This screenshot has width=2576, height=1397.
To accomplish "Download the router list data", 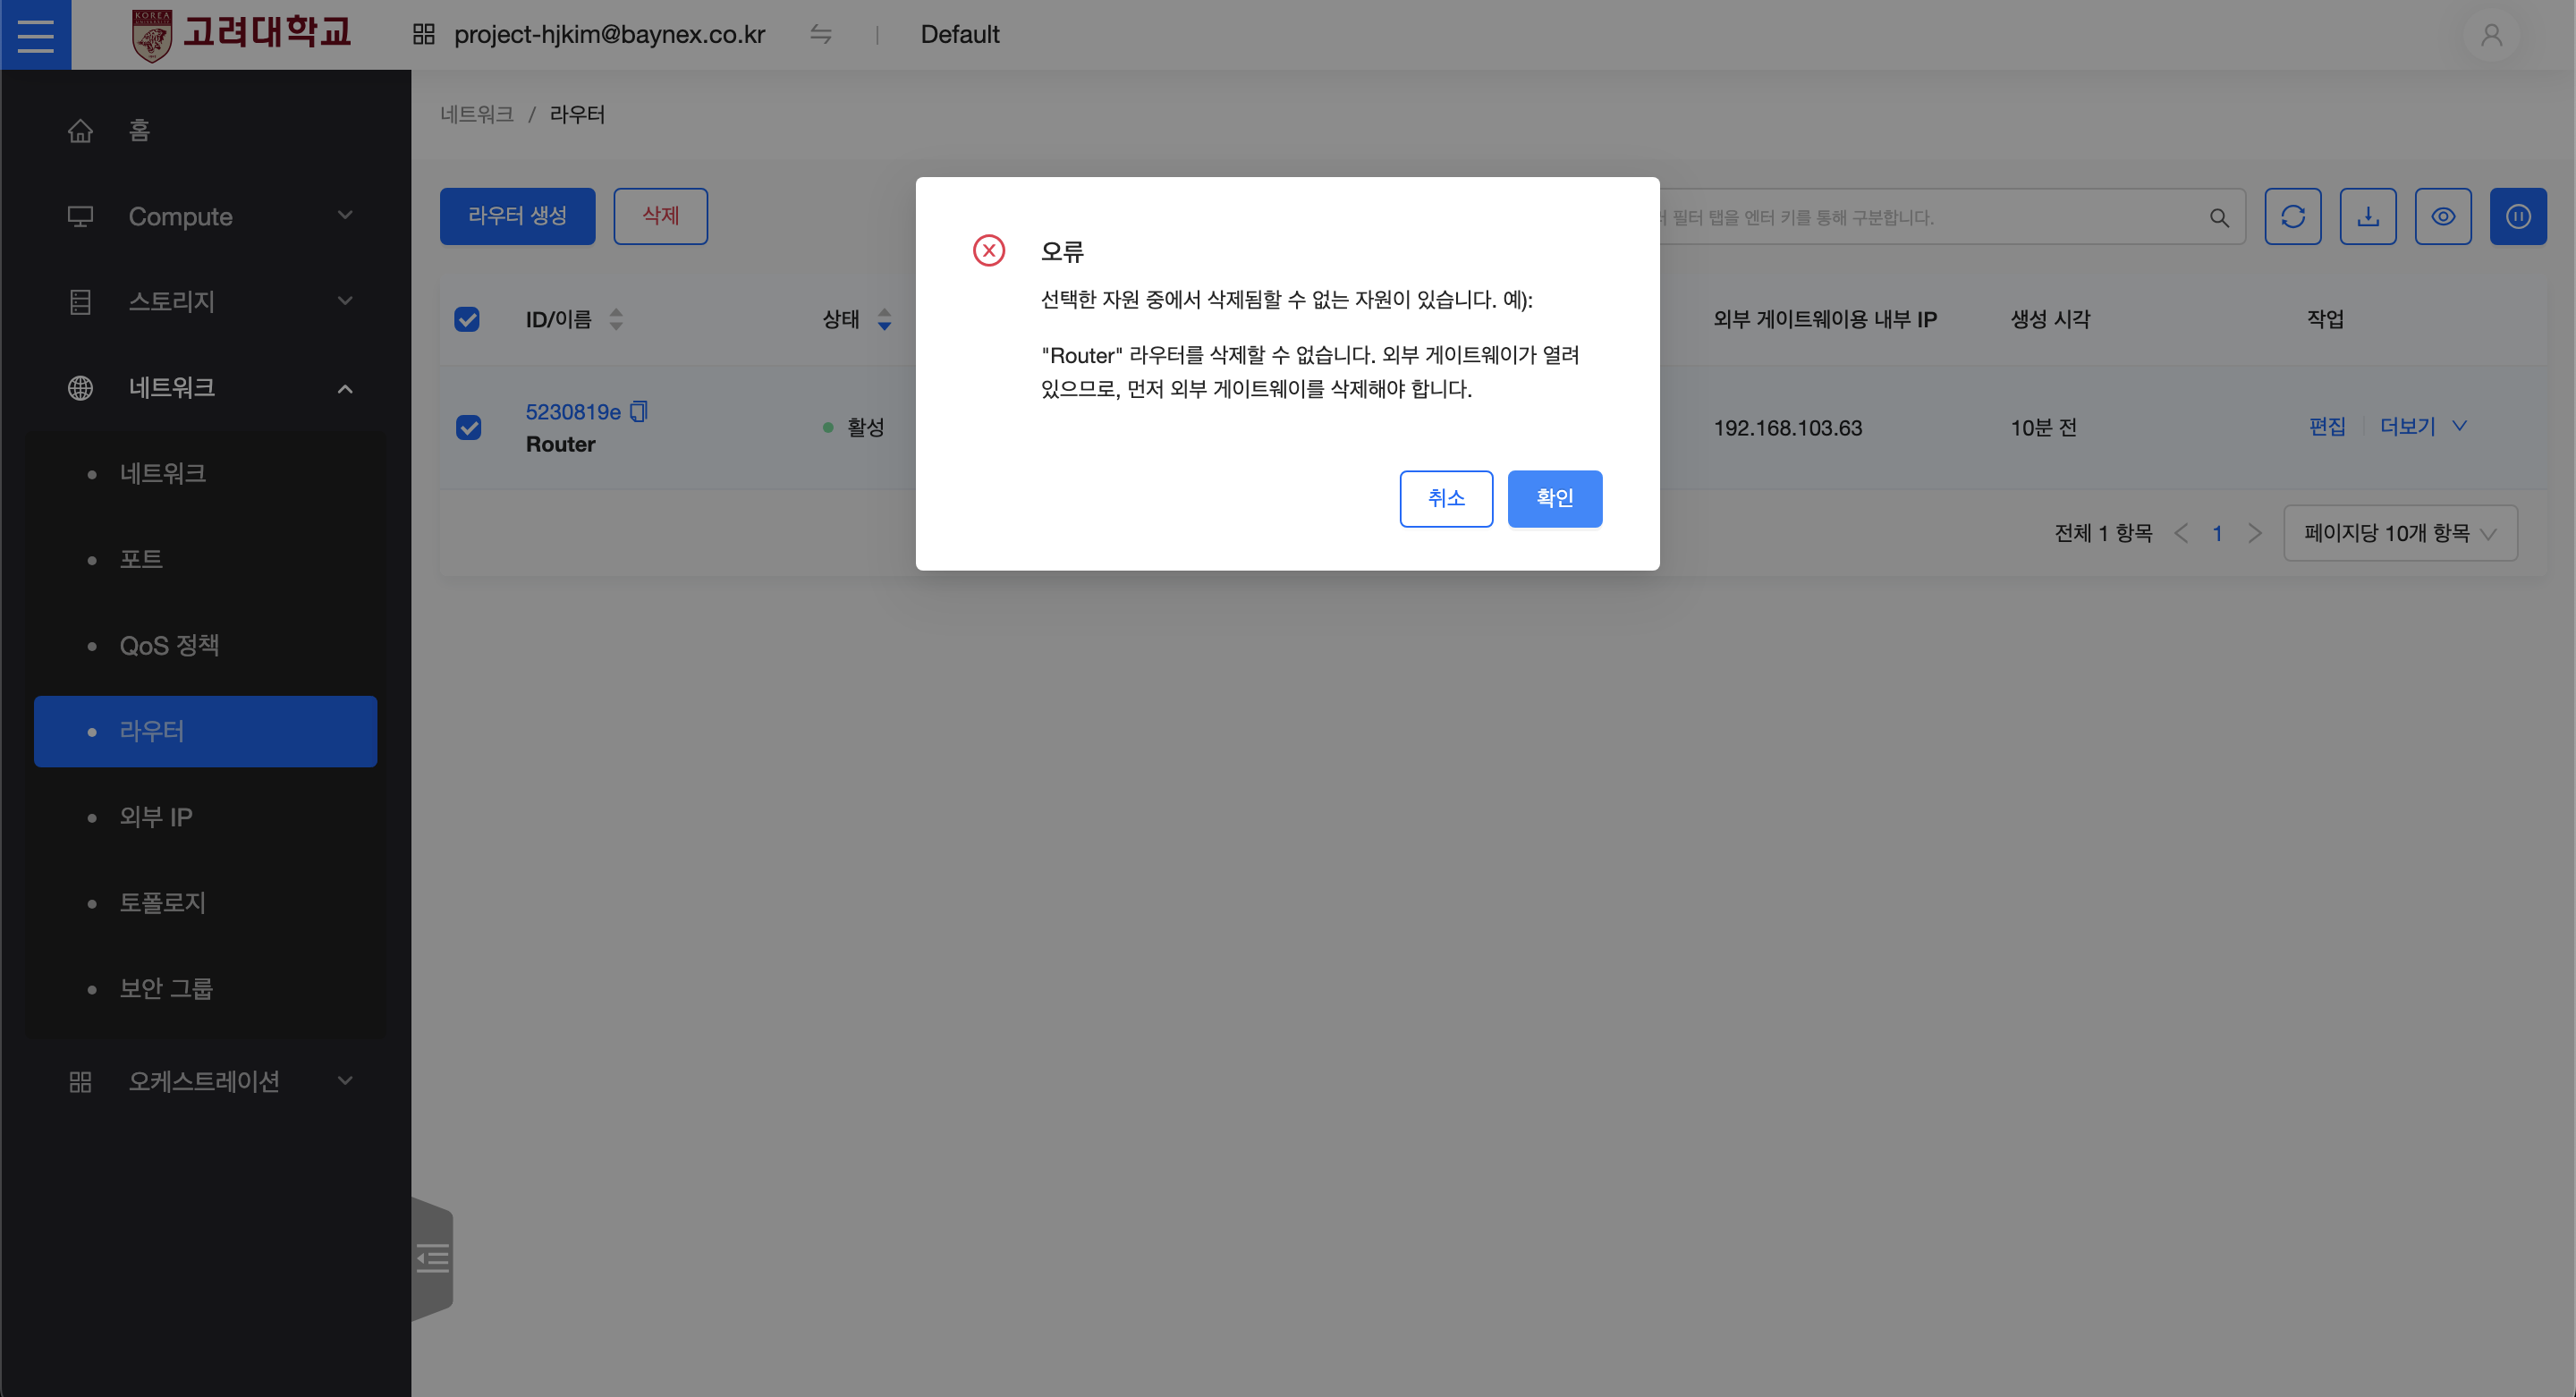I will pos(2368,216).
